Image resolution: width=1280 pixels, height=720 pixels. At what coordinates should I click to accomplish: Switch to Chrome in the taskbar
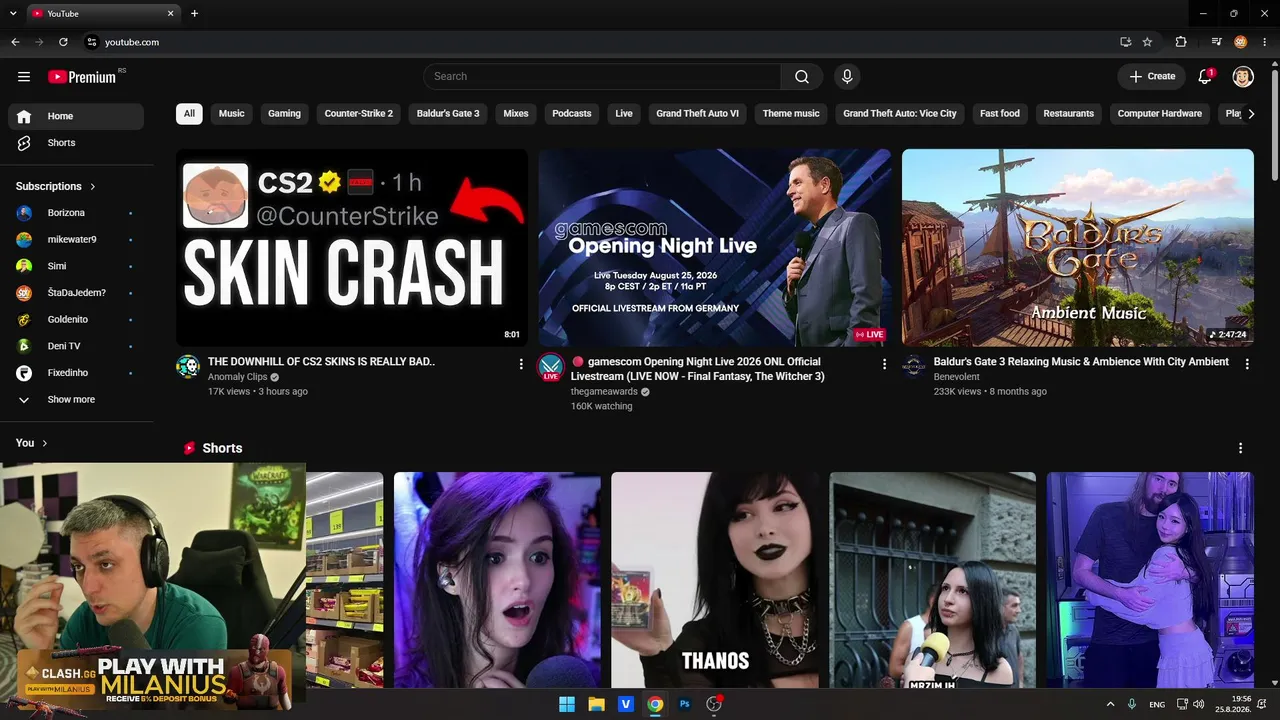pos(655,704)
